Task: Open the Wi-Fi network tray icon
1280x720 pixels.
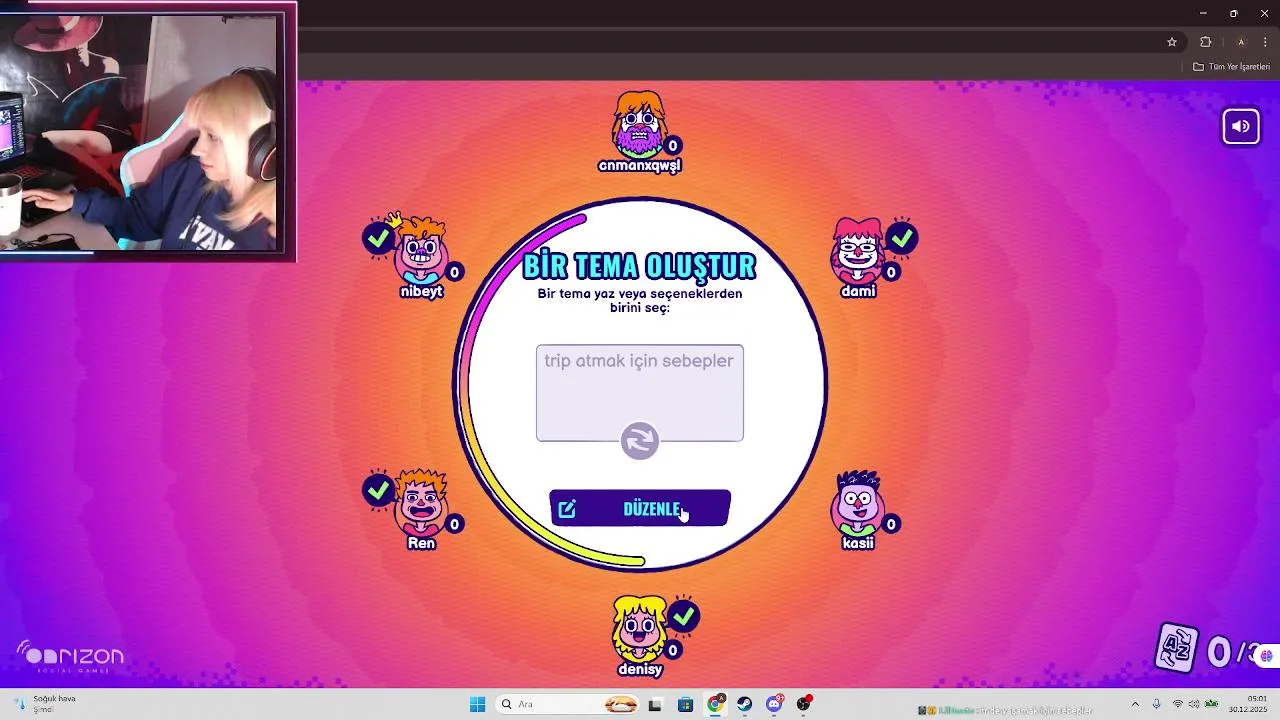Action: 1177,704
